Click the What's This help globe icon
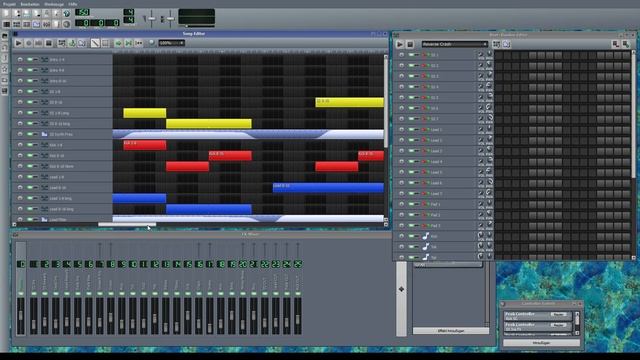This screenshot has height=360, width=640. (x=66, y=13)
